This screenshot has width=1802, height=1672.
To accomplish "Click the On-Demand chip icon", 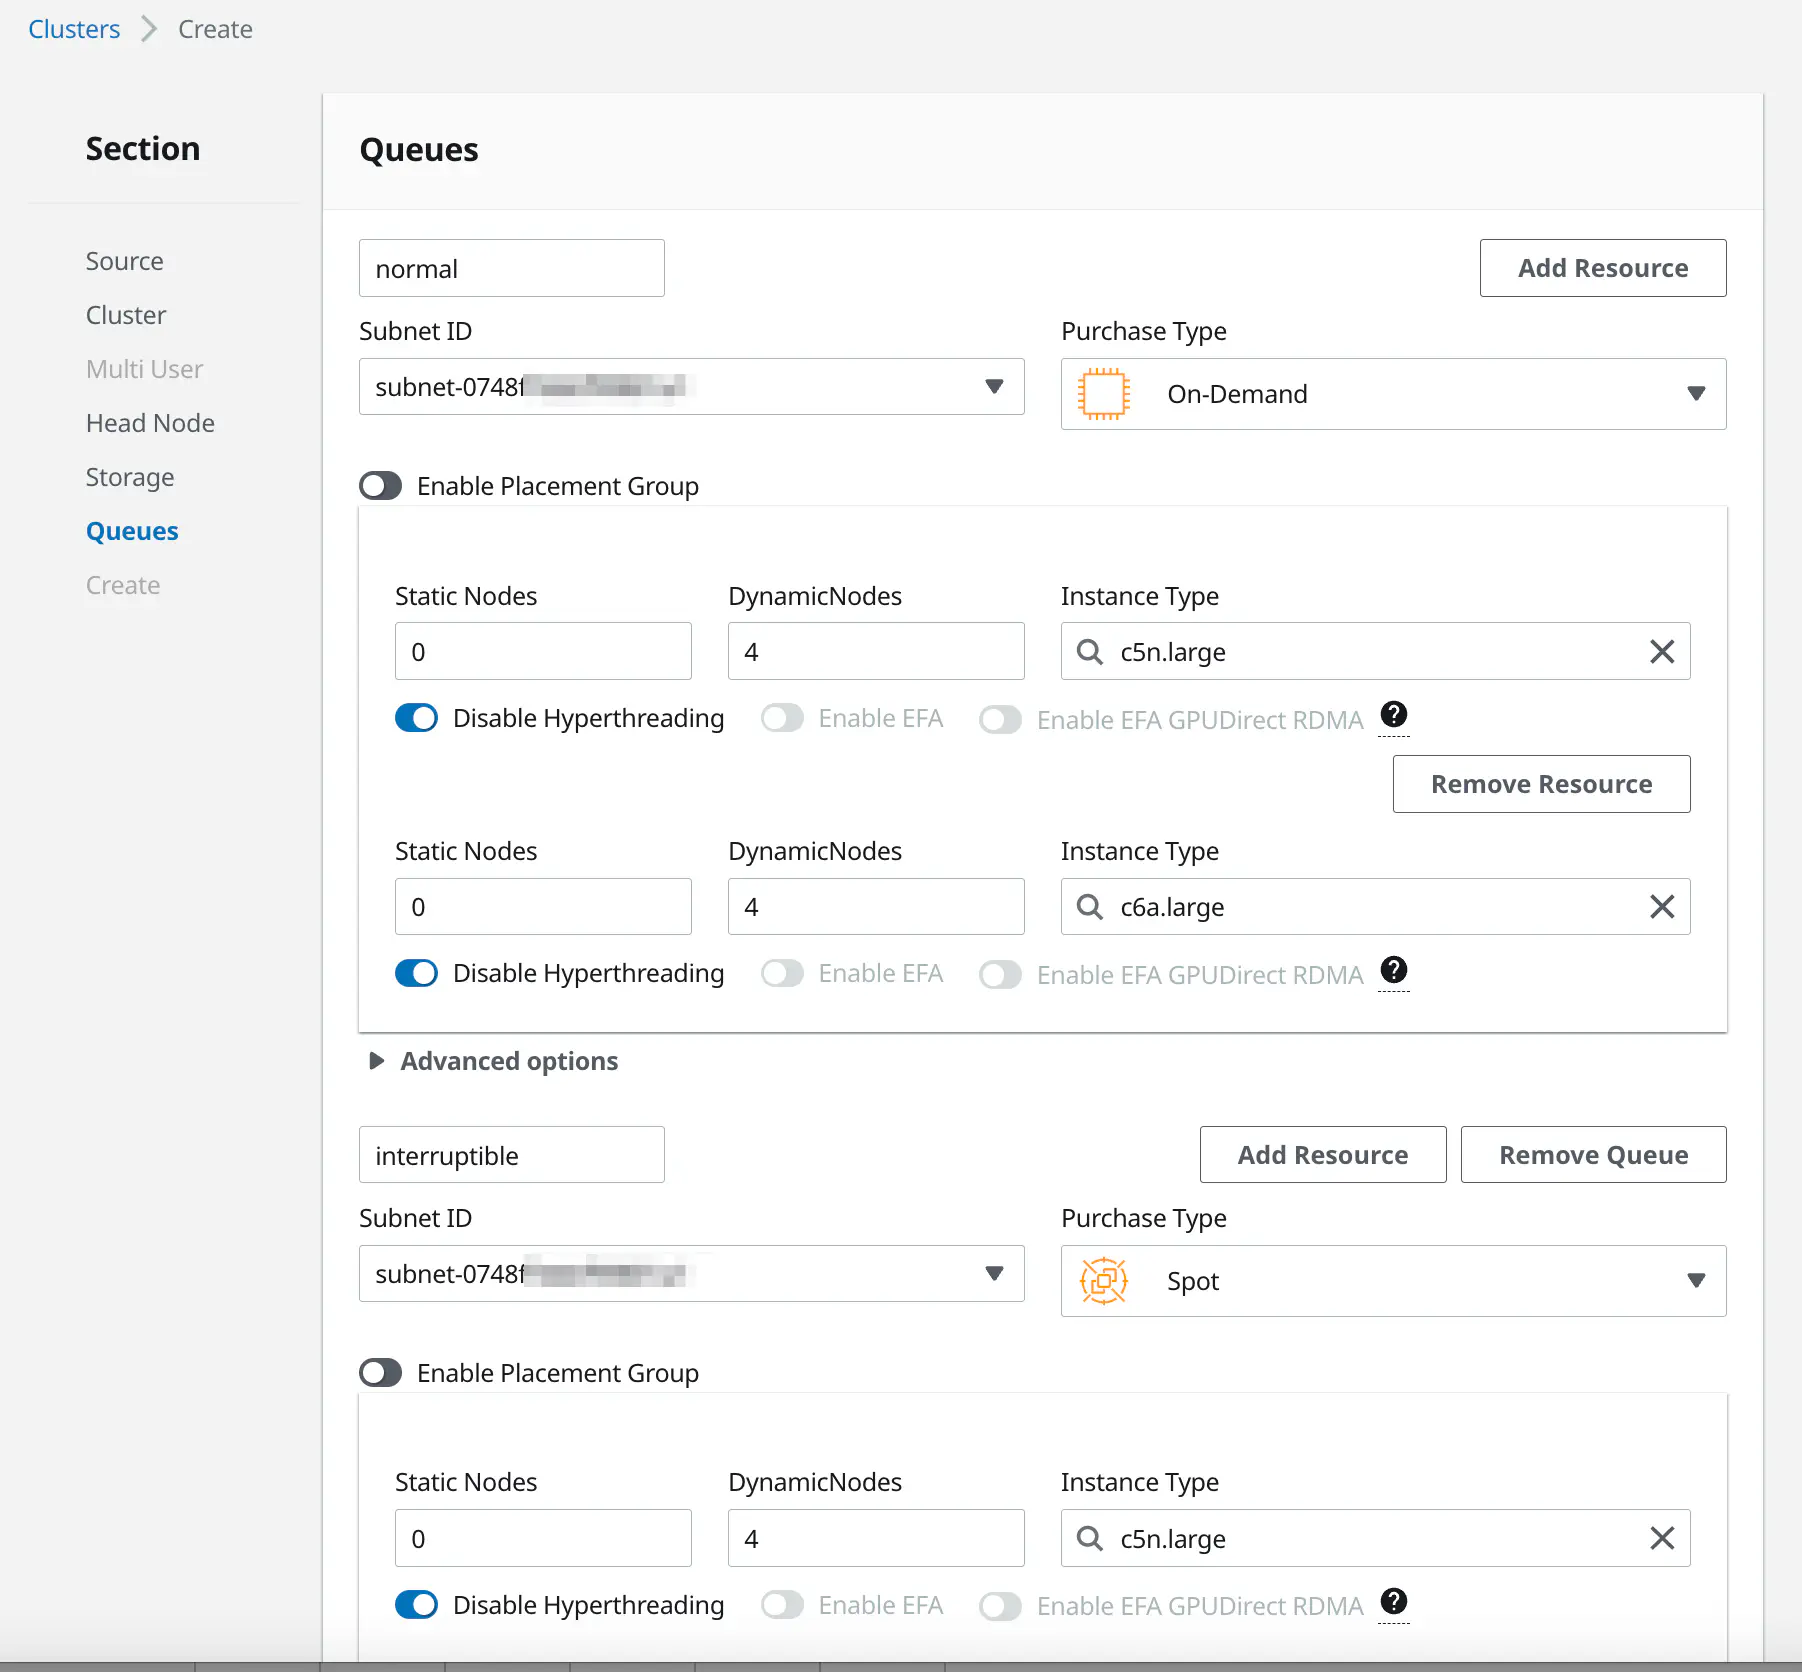I will click(1103, 394).
